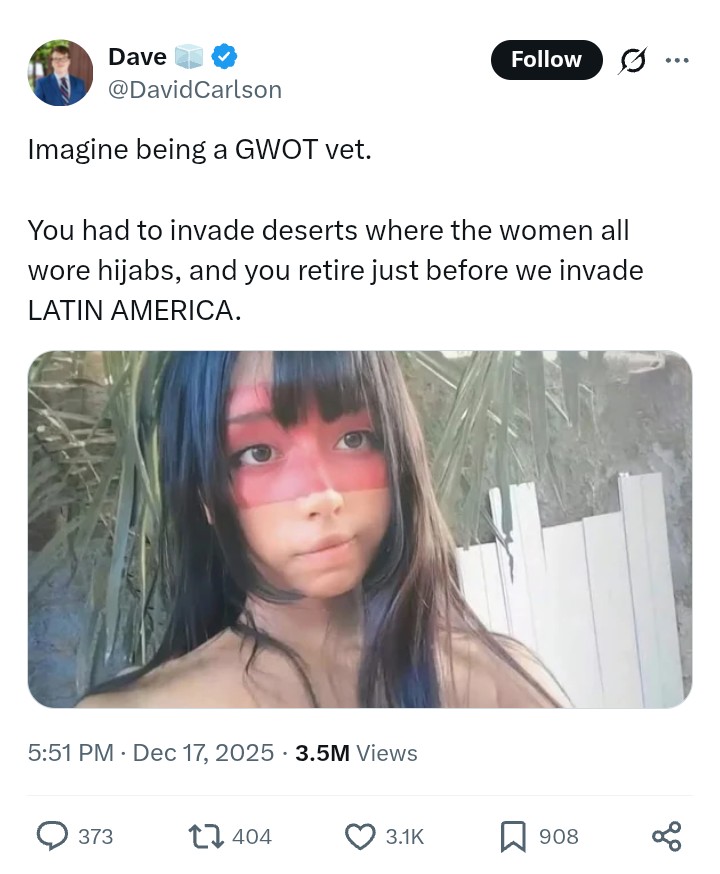Open the three-dot more options menu
Screen dimensions: 720x874
pyautogui.click(x=677, y=60)
